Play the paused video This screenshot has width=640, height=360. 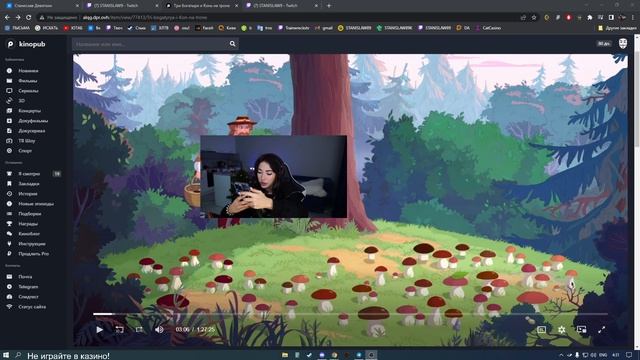(99, 329)
